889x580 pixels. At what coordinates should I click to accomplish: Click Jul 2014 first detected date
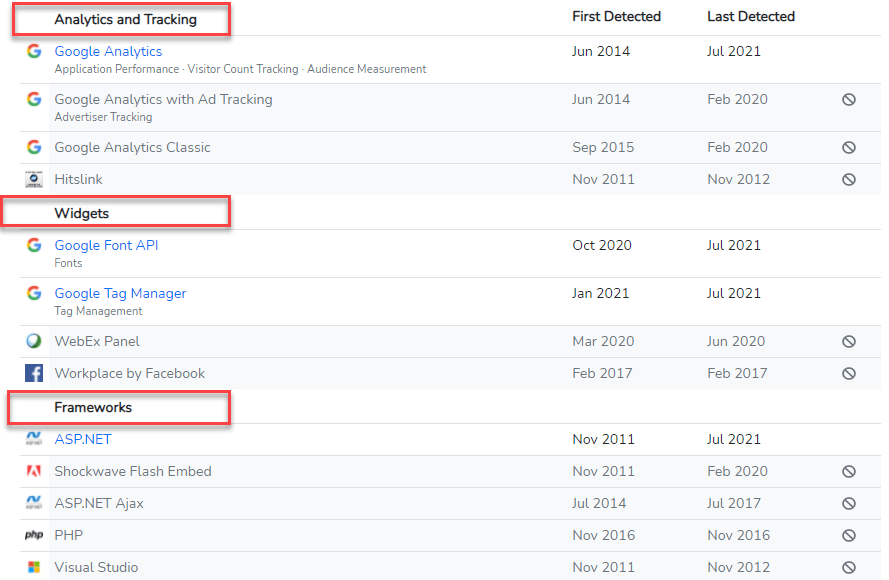click(599, 503)
